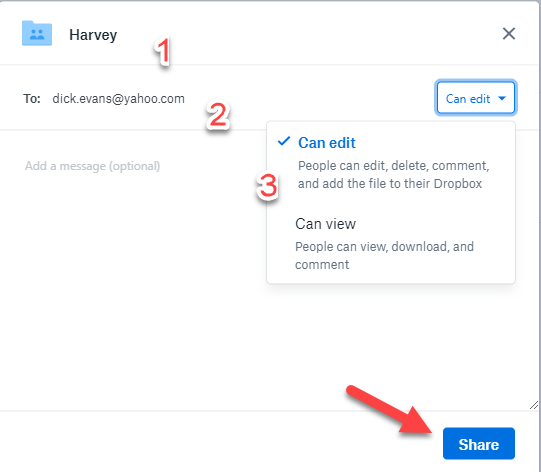The width and height of the screenshot is (541, 472).
Task: Click the red number 2 annotation
Action: [218, 116]
